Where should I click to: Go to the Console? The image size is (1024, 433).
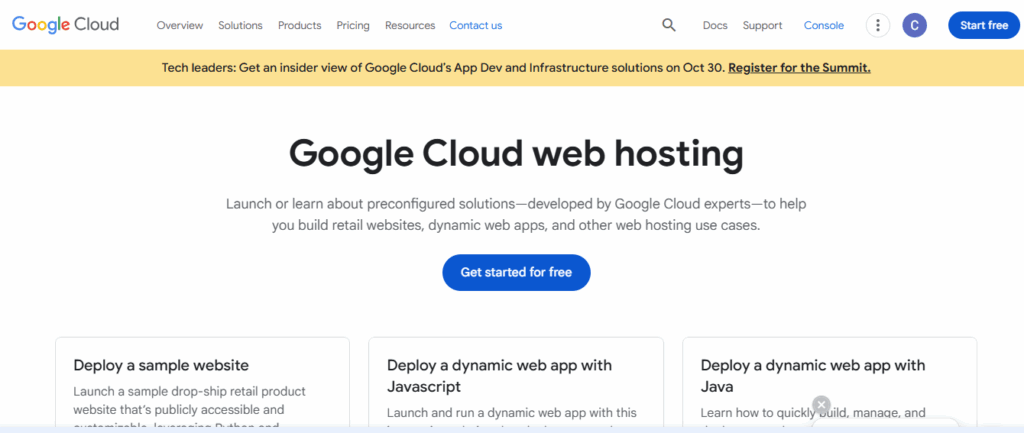[824, 25]
